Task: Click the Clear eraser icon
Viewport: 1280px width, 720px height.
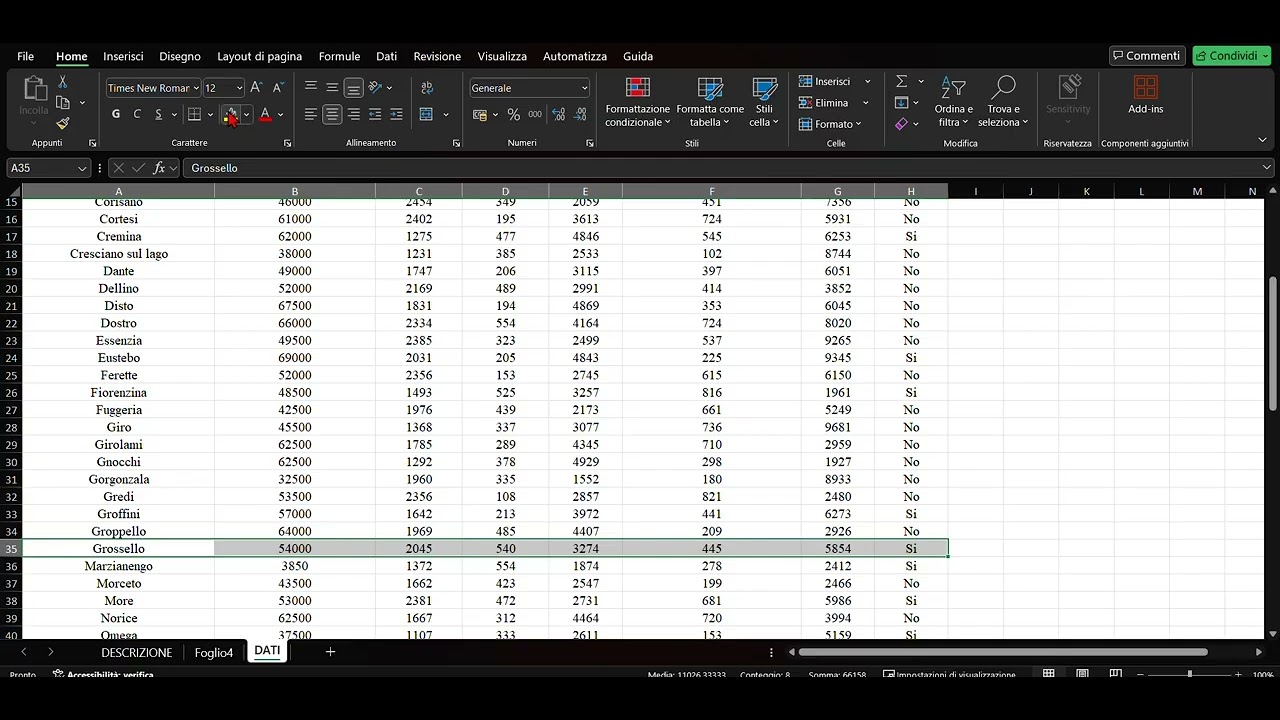Action: pos(901,124)
